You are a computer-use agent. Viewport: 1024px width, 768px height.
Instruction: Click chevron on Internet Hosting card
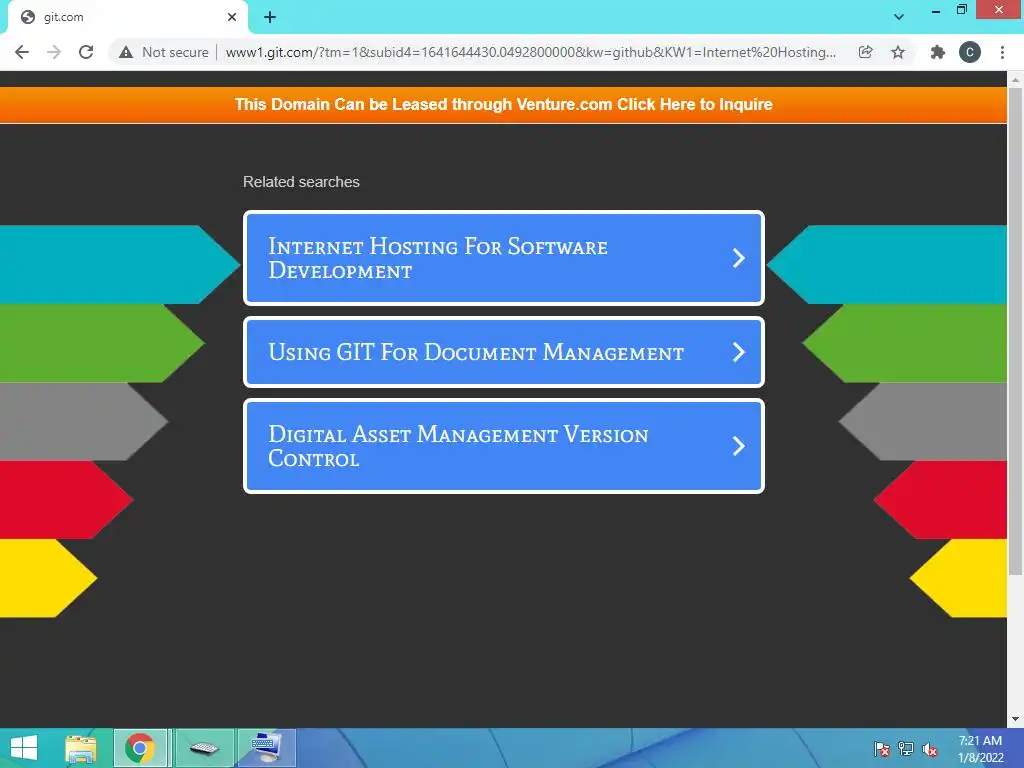pyautogui.click(x=739, y=258)
